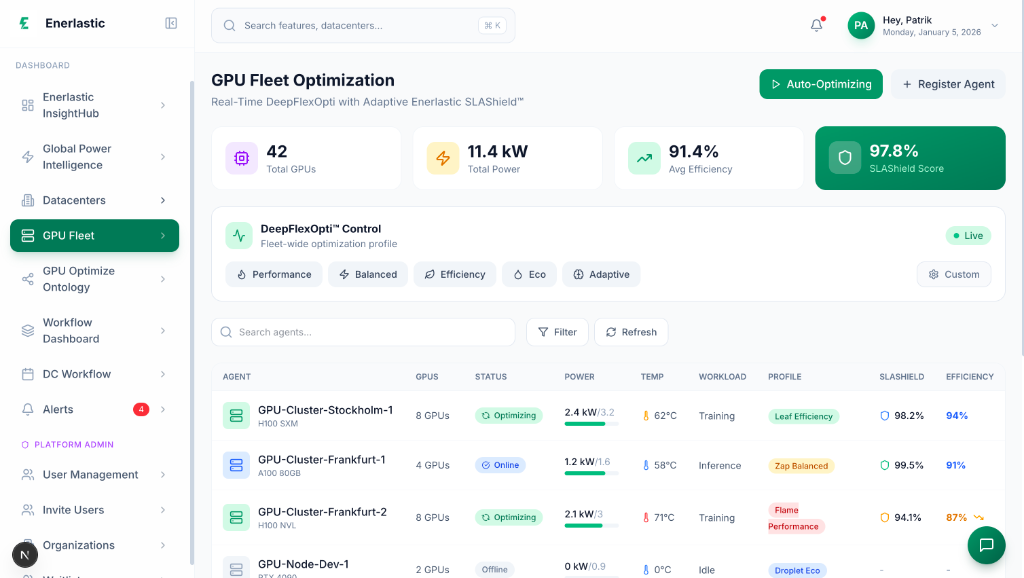Viewport: 1024px width, 578px height.
Task: Open the Patrik user account dropdown
Action: point(923,26)
